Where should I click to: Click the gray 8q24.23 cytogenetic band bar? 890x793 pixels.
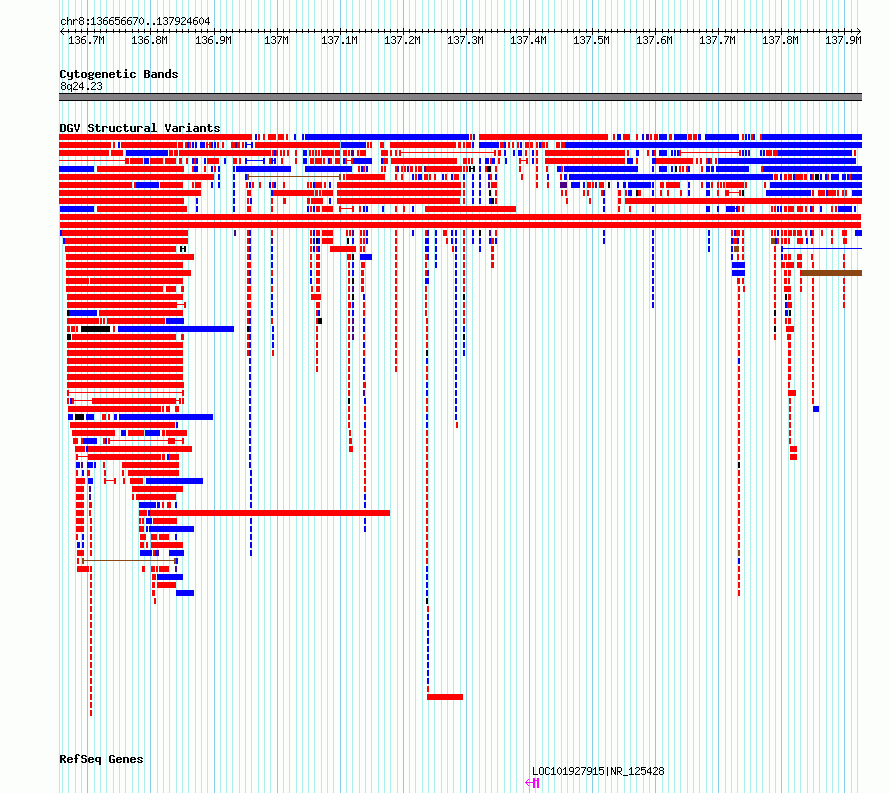point(460,97)
